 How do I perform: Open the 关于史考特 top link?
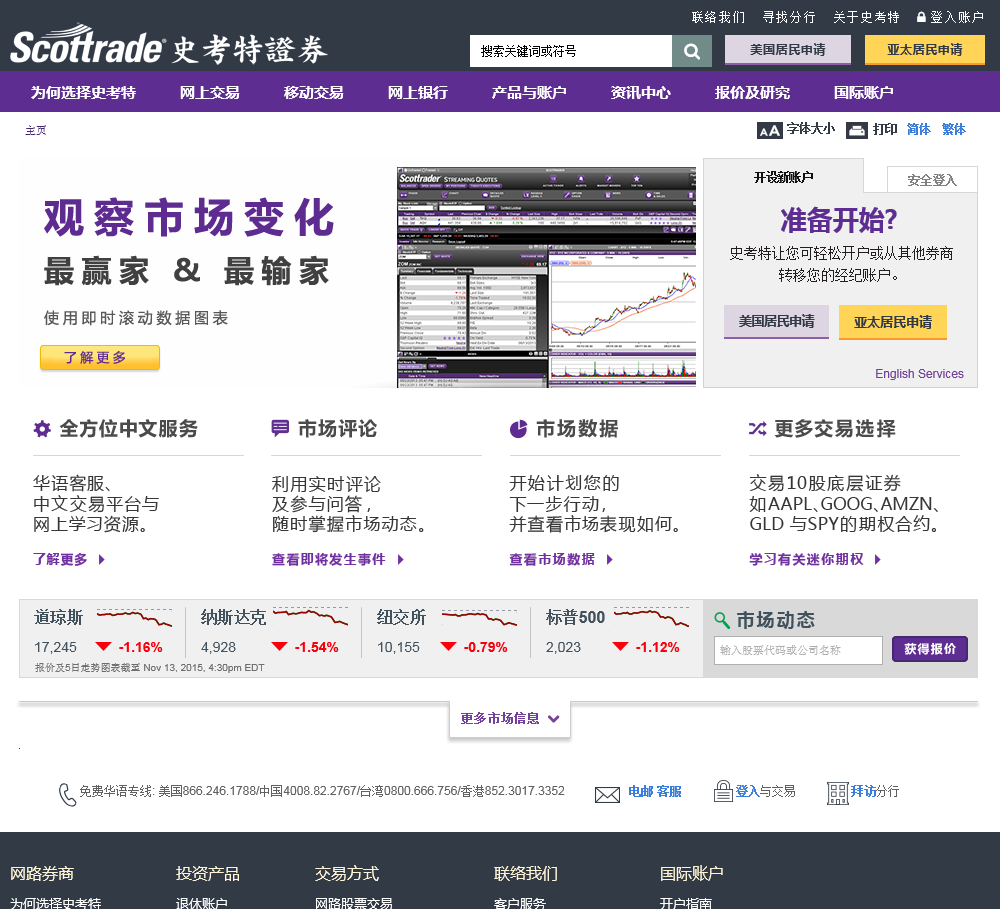click(x=866, y=17)
